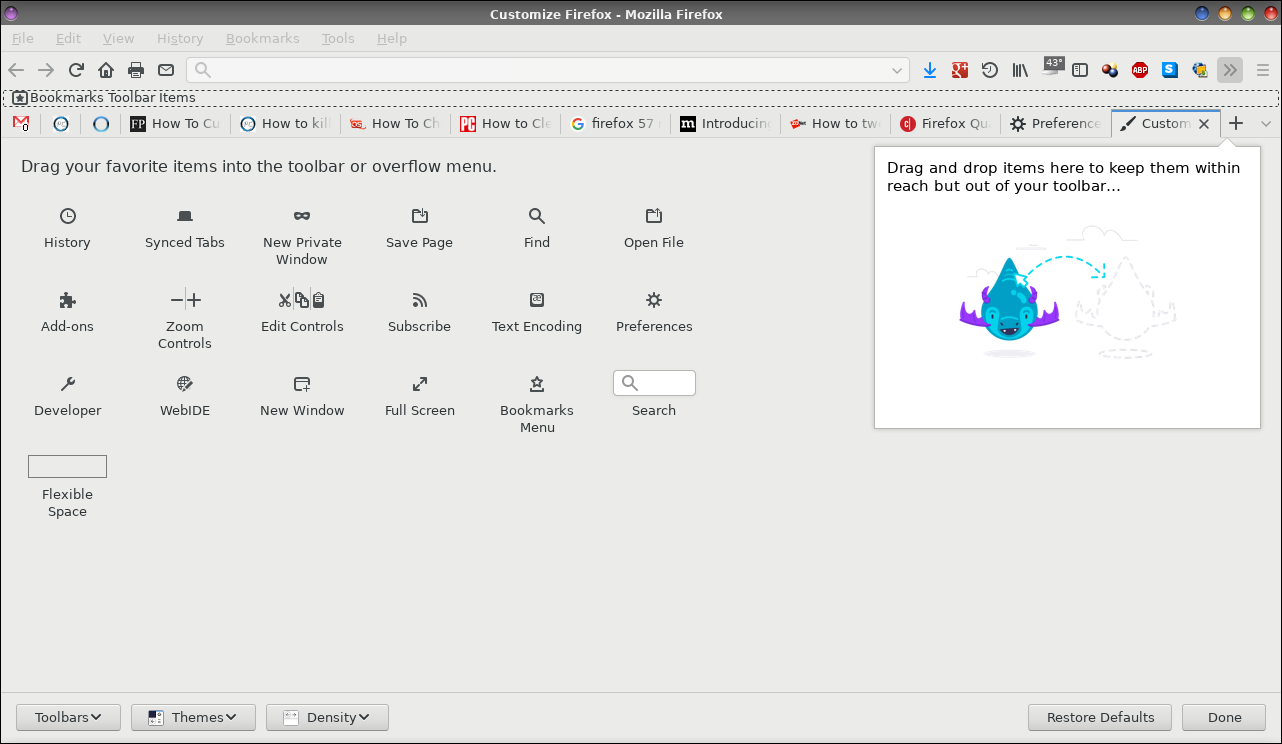This screenshot has height=744, width=1282.
Task: Click the Developer wrench icon
Action: (x=67, y=384)
